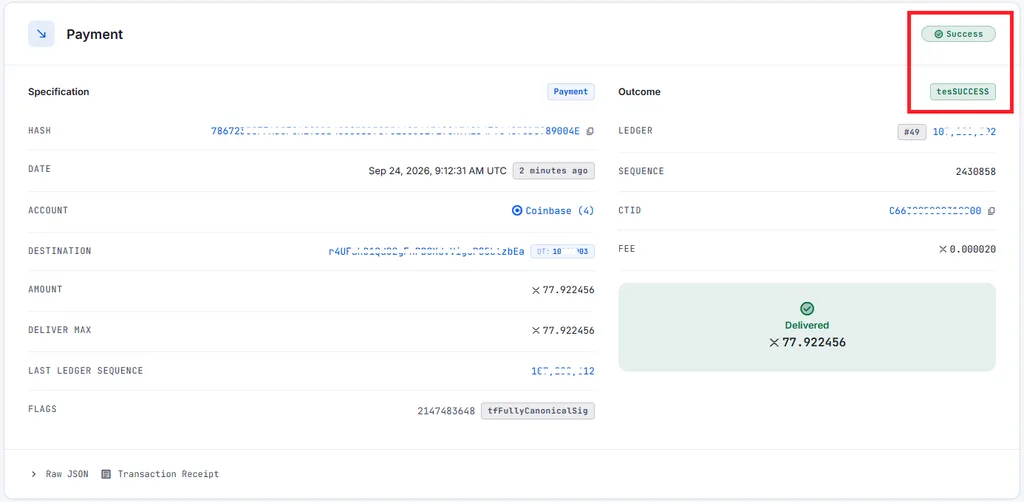Open the CTID value link
This screenshot has height=502, width=1024.
coord(935,211)
